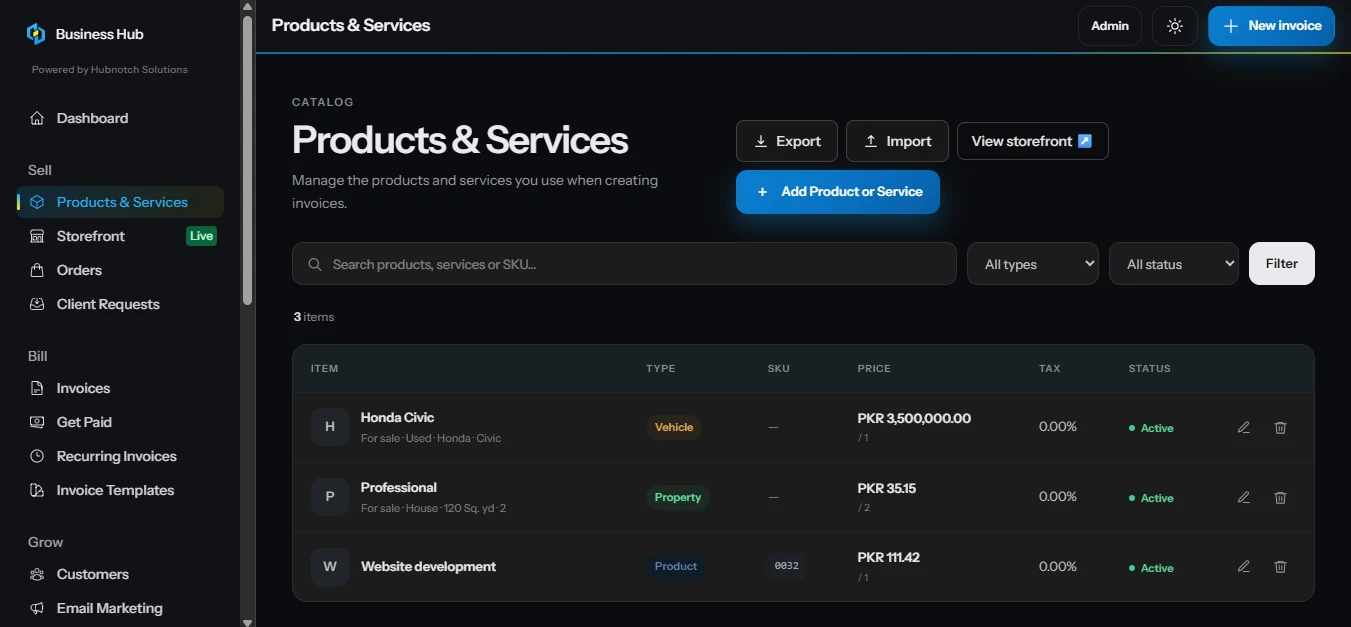Viewport: 1351px width, 627px height.
Task: Click Active status of Website development
Action: 1151,568
